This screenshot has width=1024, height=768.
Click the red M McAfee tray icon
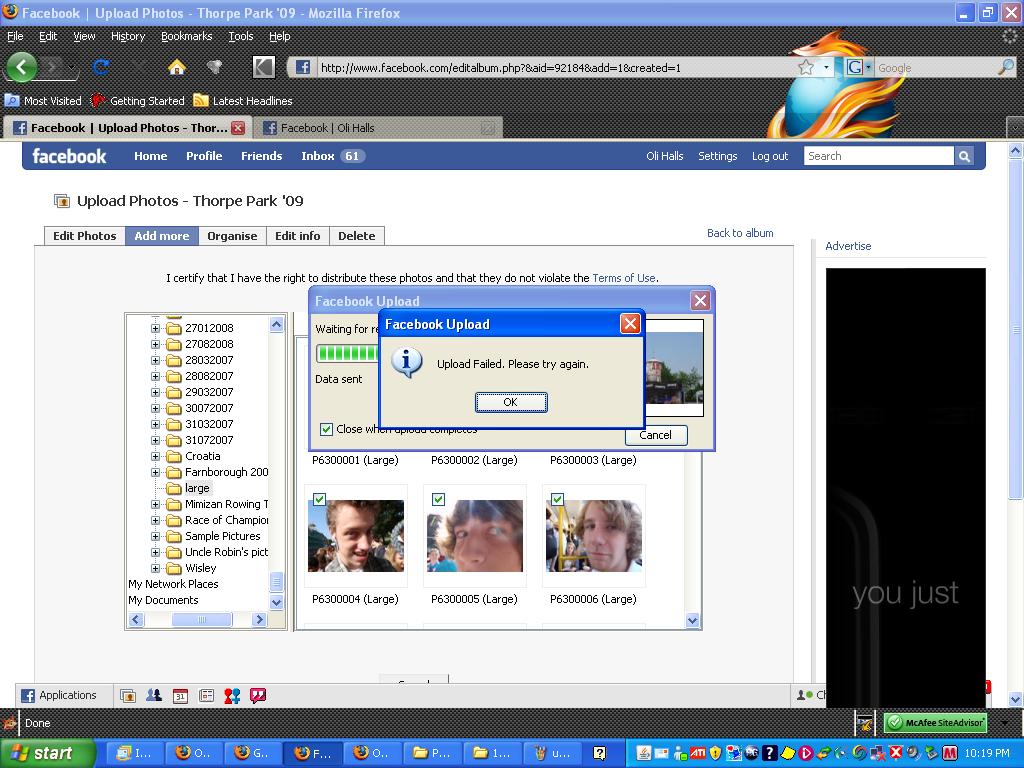click(949, 753)
